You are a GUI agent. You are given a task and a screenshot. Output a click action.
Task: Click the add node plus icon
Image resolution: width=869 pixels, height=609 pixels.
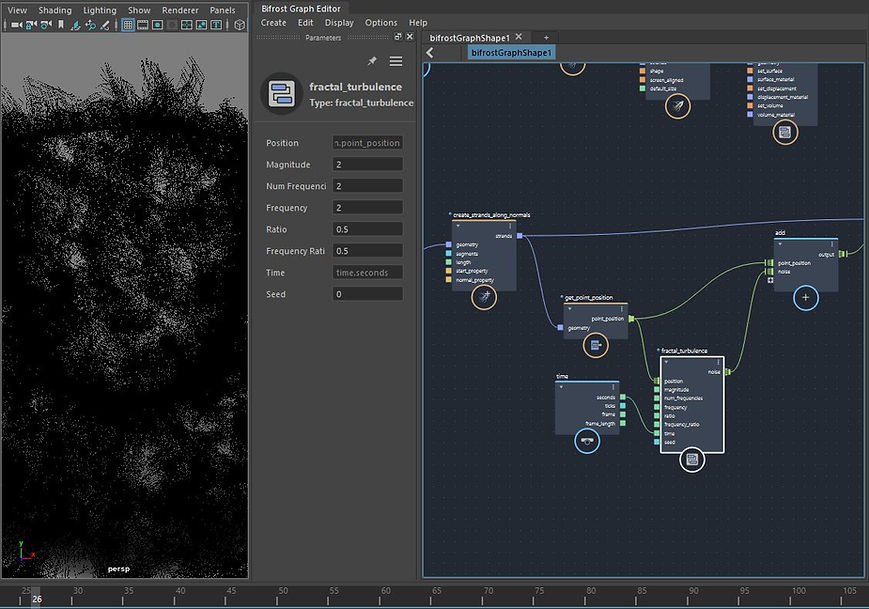point(805,298)
